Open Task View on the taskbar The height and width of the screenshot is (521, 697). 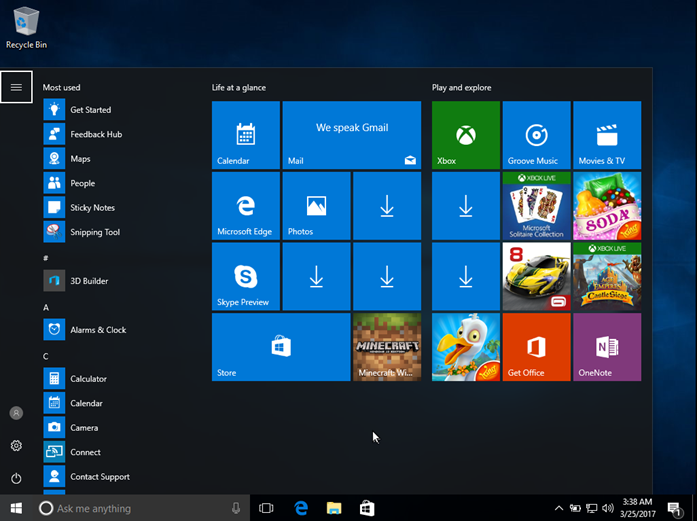tap(266, 508)
